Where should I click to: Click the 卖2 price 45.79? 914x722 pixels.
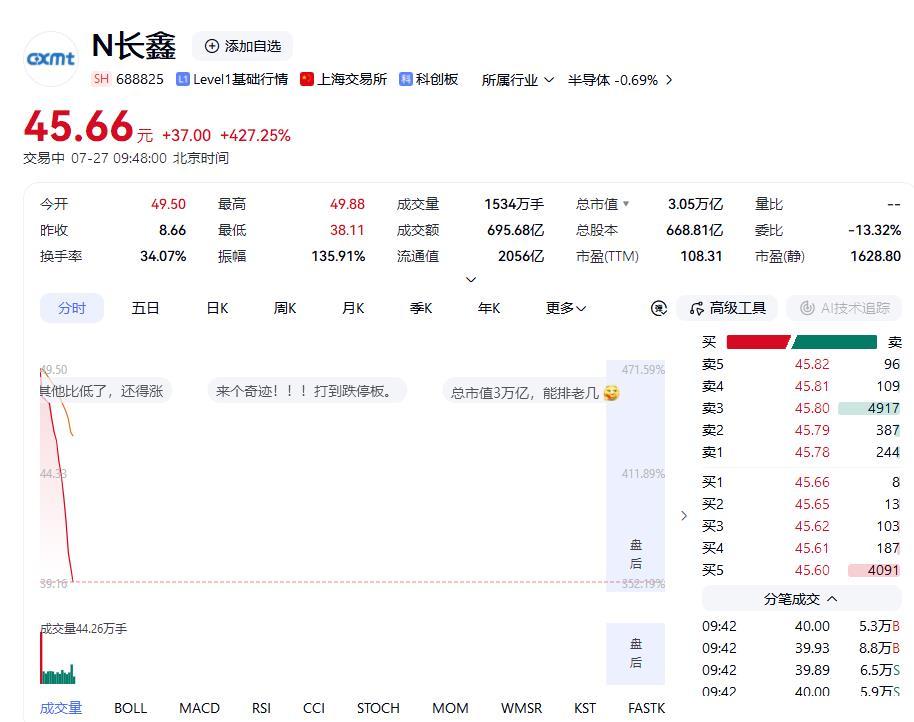(811, 431)
